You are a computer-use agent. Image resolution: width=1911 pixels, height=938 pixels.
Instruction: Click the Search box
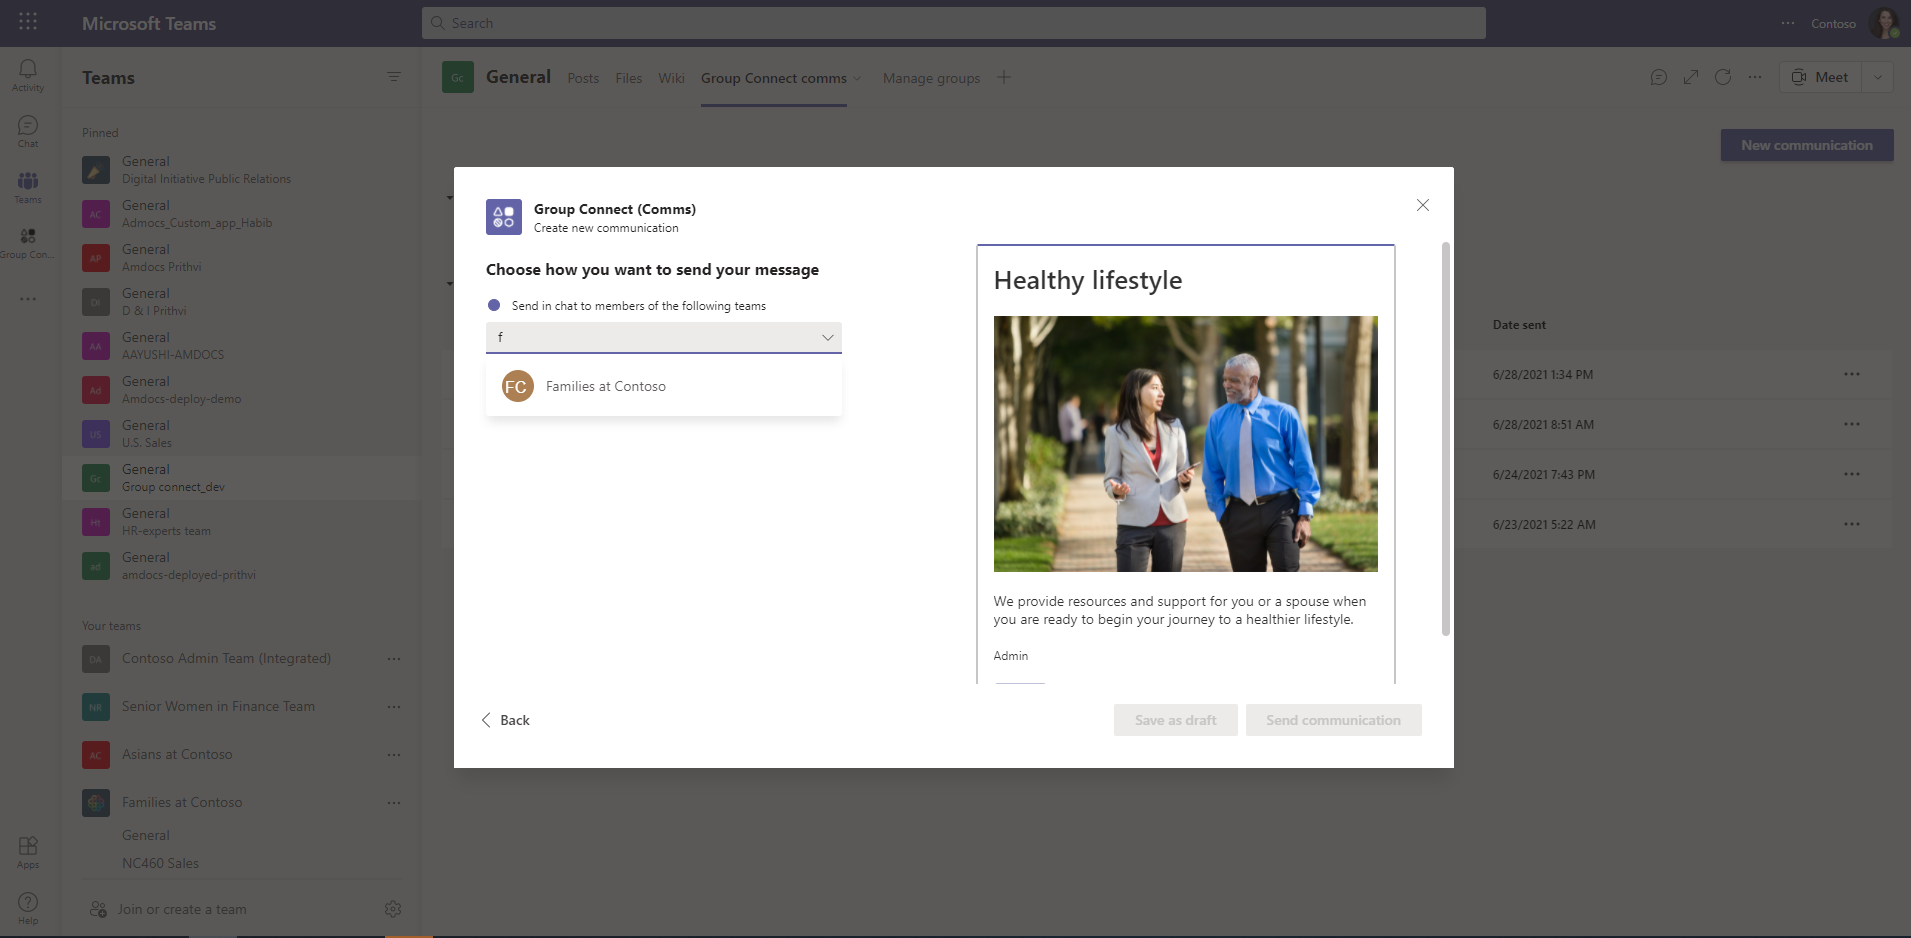point(953,23)
